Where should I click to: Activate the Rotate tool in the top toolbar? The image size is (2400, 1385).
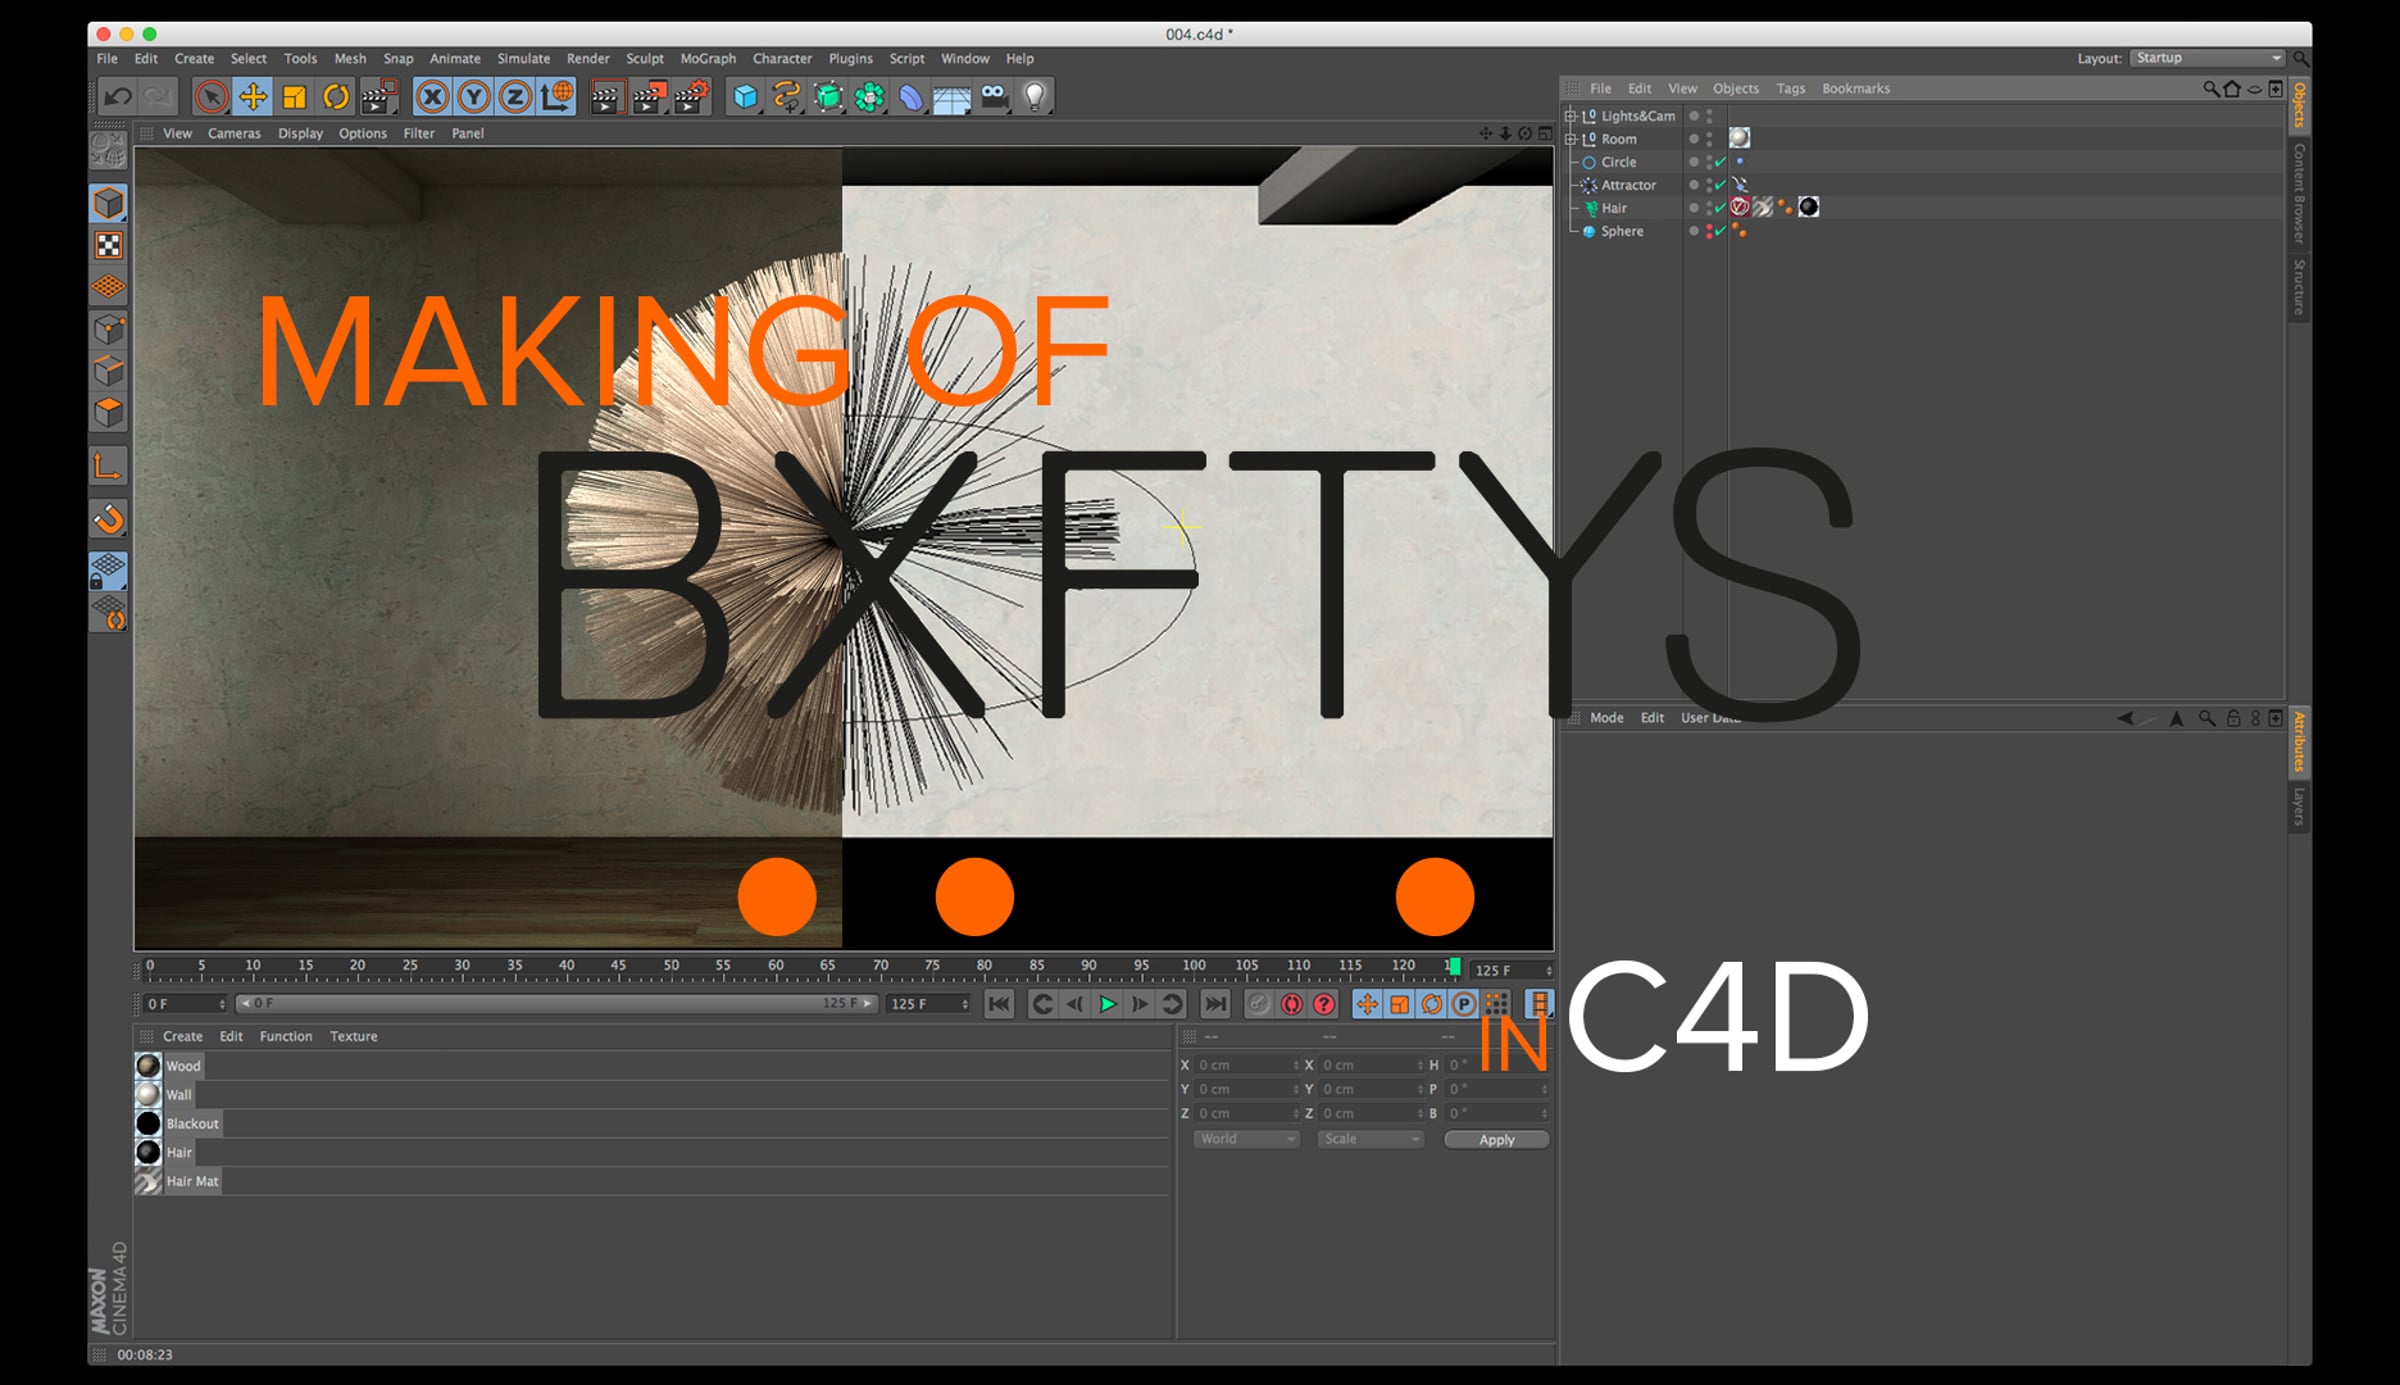coord(336,97)
